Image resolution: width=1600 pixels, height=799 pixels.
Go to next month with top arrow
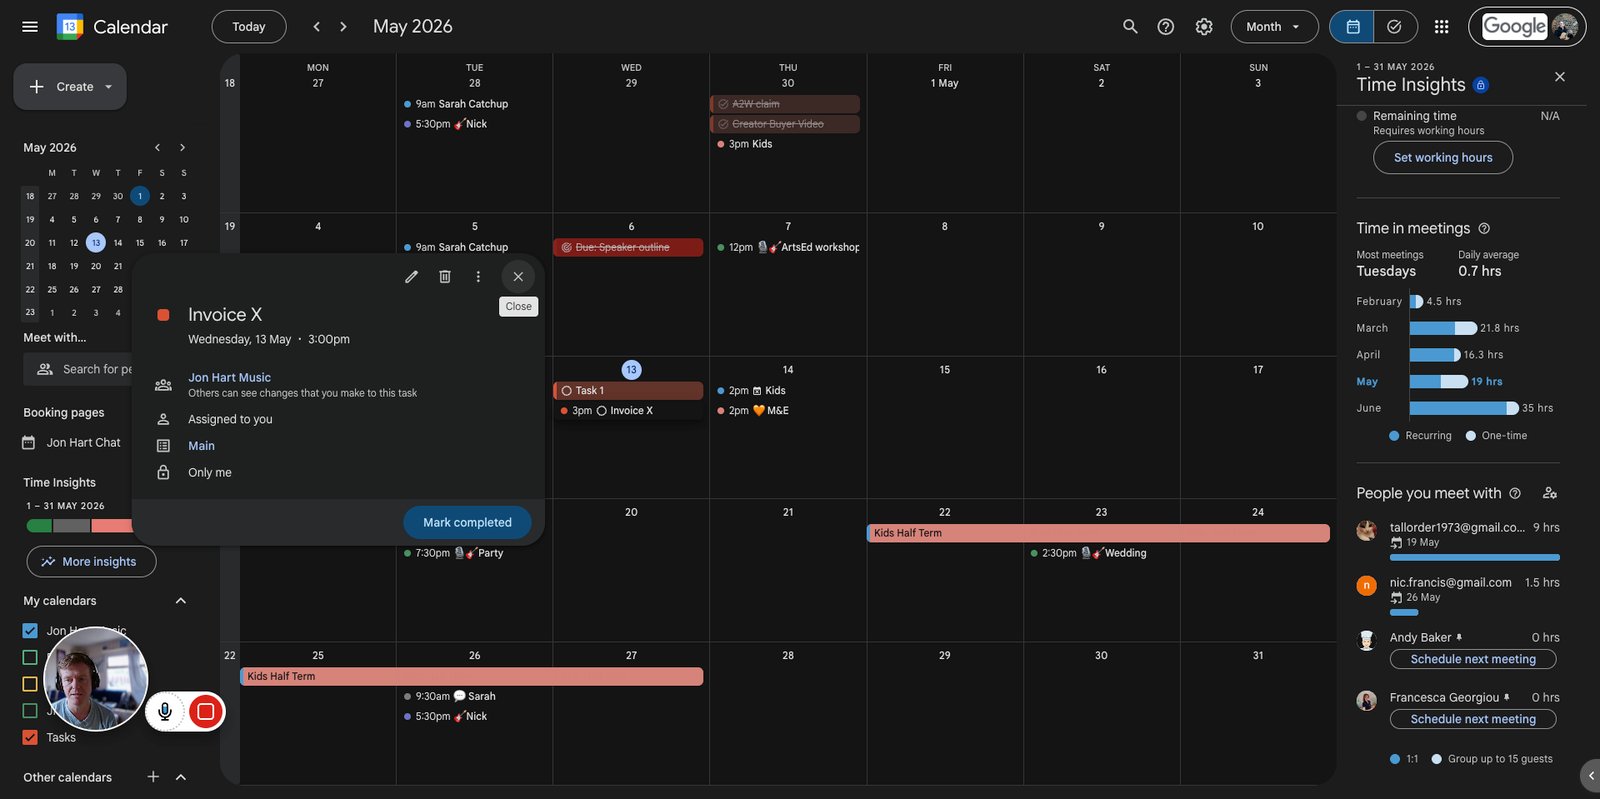click(x=343, y=27)
